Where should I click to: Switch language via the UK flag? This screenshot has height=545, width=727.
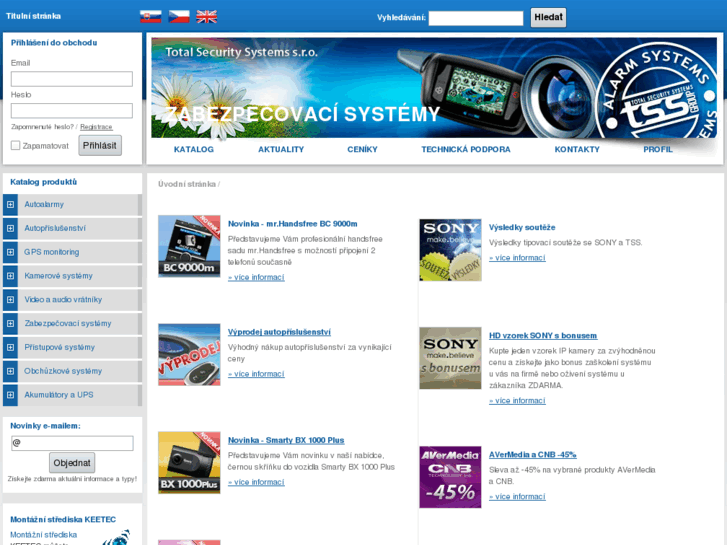coord(207,17)
